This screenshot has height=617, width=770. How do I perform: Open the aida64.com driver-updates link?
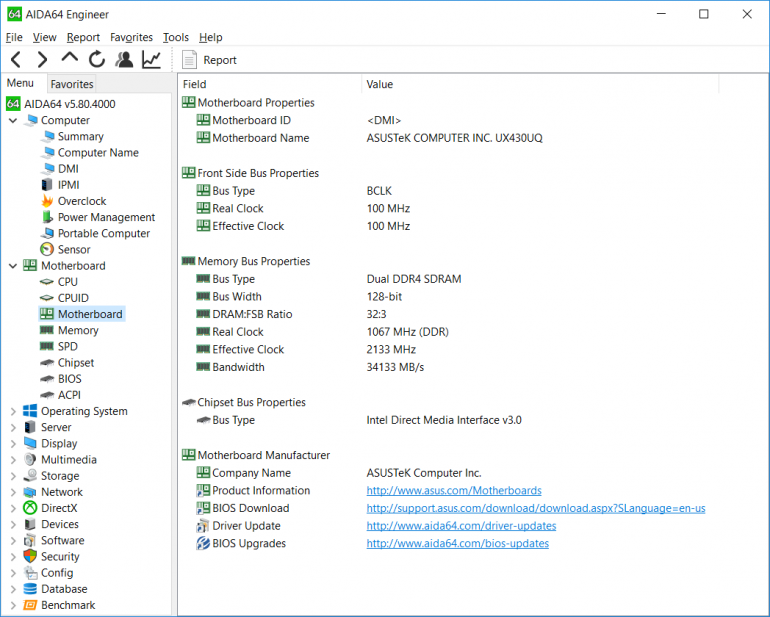click(461, 526)
